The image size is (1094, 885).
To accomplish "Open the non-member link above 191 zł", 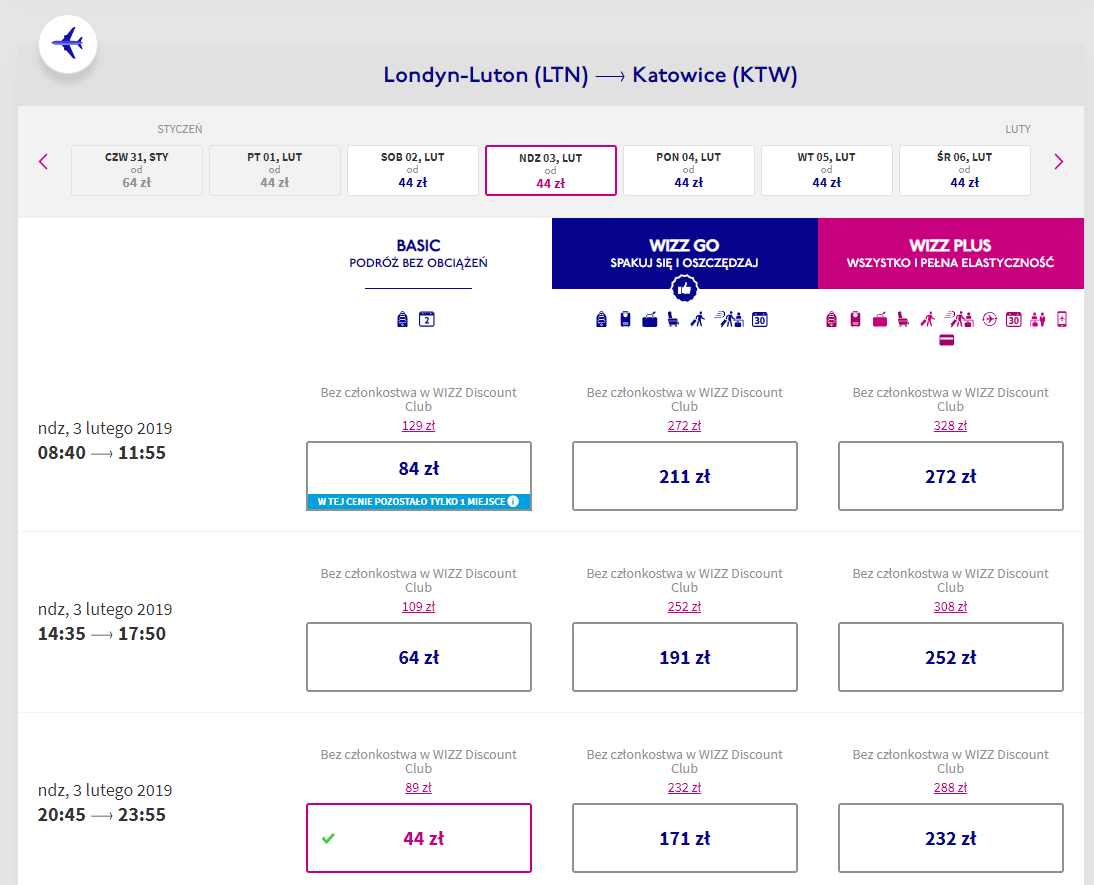I will click(684, 607).
